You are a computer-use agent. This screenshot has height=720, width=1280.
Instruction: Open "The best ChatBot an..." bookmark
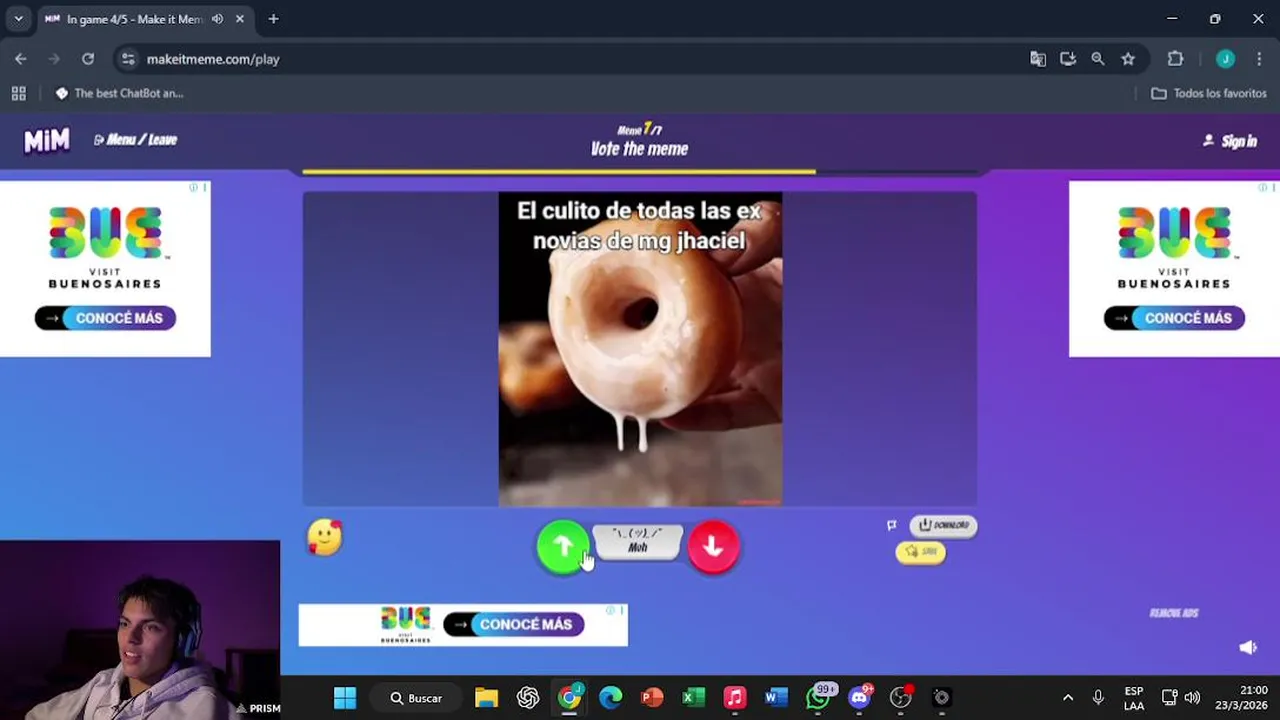[119, 93]
